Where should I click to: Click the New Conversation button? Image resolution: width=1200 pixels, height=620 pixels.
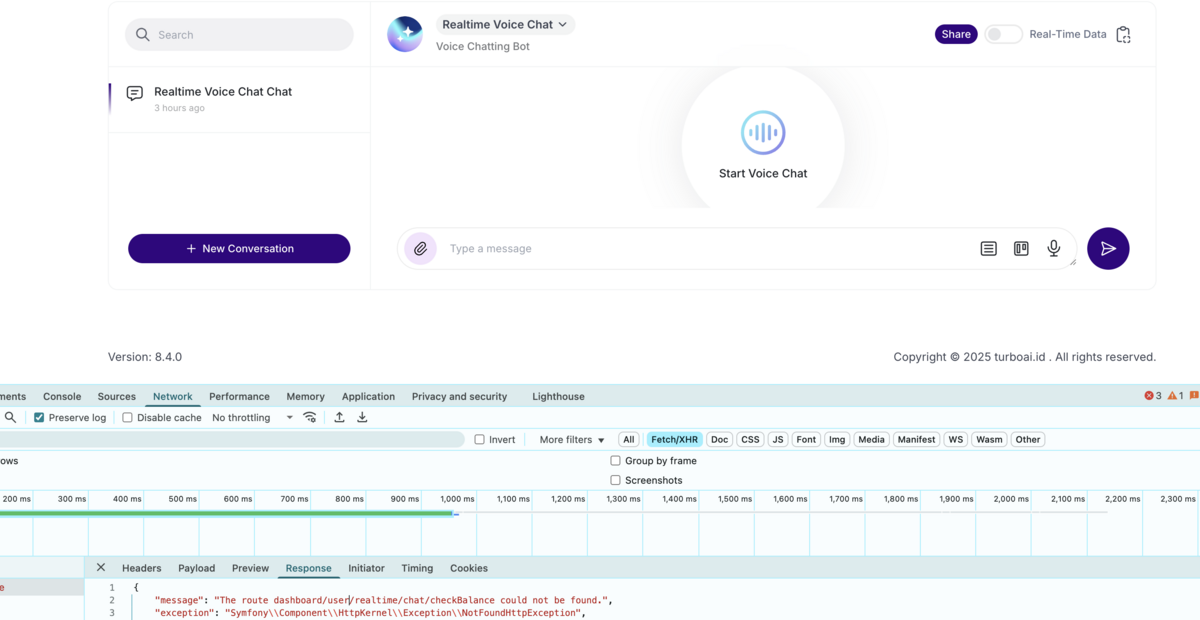[x=239, y=249]
